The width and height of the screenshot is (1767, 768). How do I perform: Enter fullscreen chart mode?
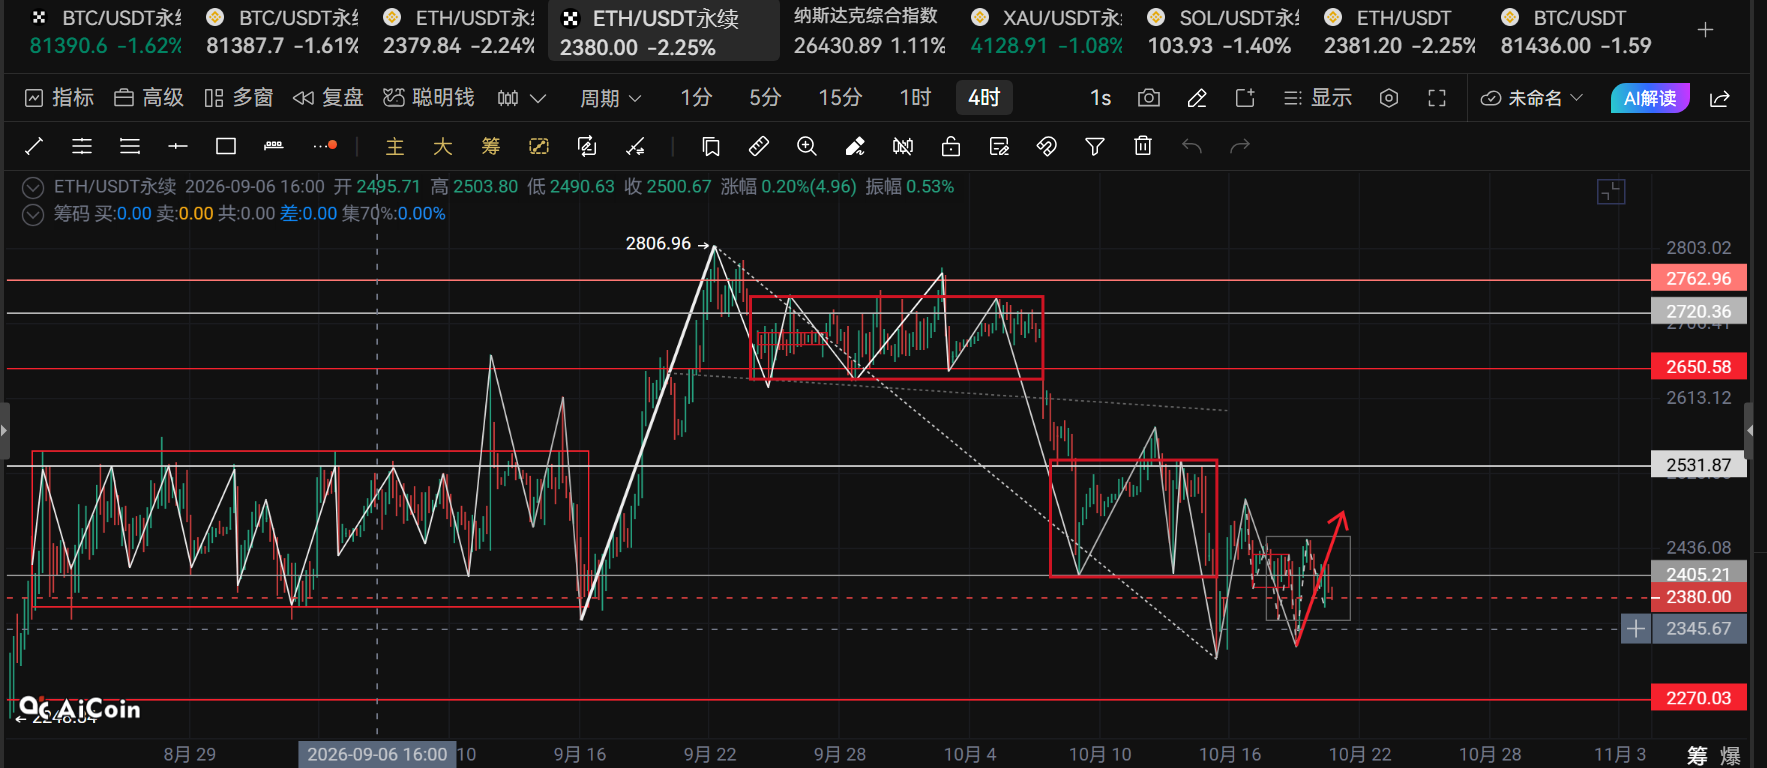point(1437,98)
